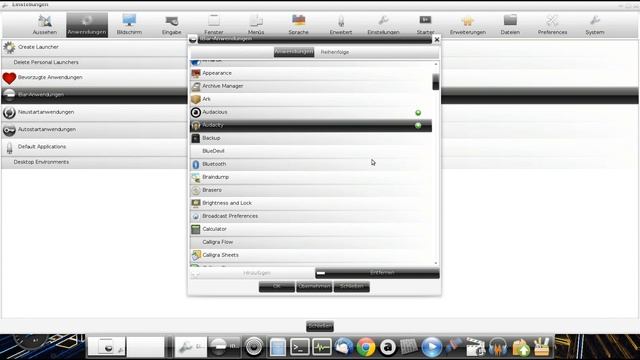Open the System settings category
Screen dimensions: 640x360
click(x=595, y=25)
